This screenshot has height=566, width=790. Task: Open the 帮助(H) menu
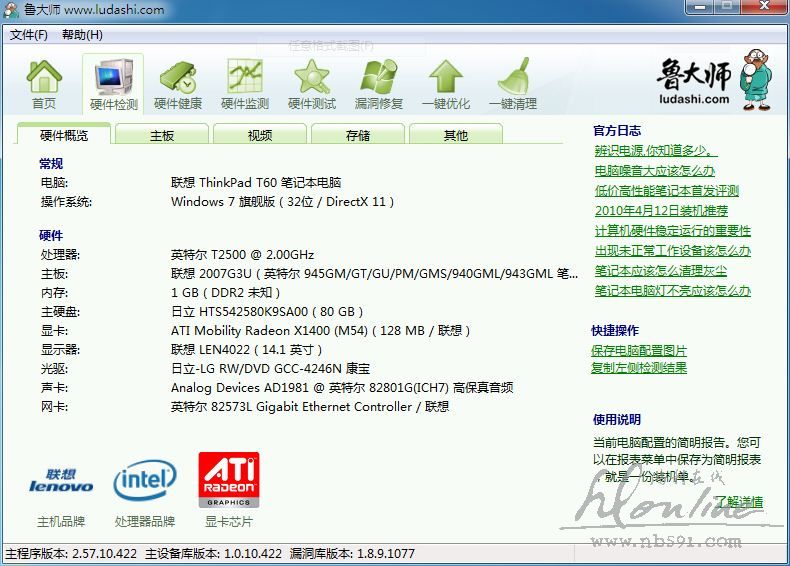pos(82,35)
